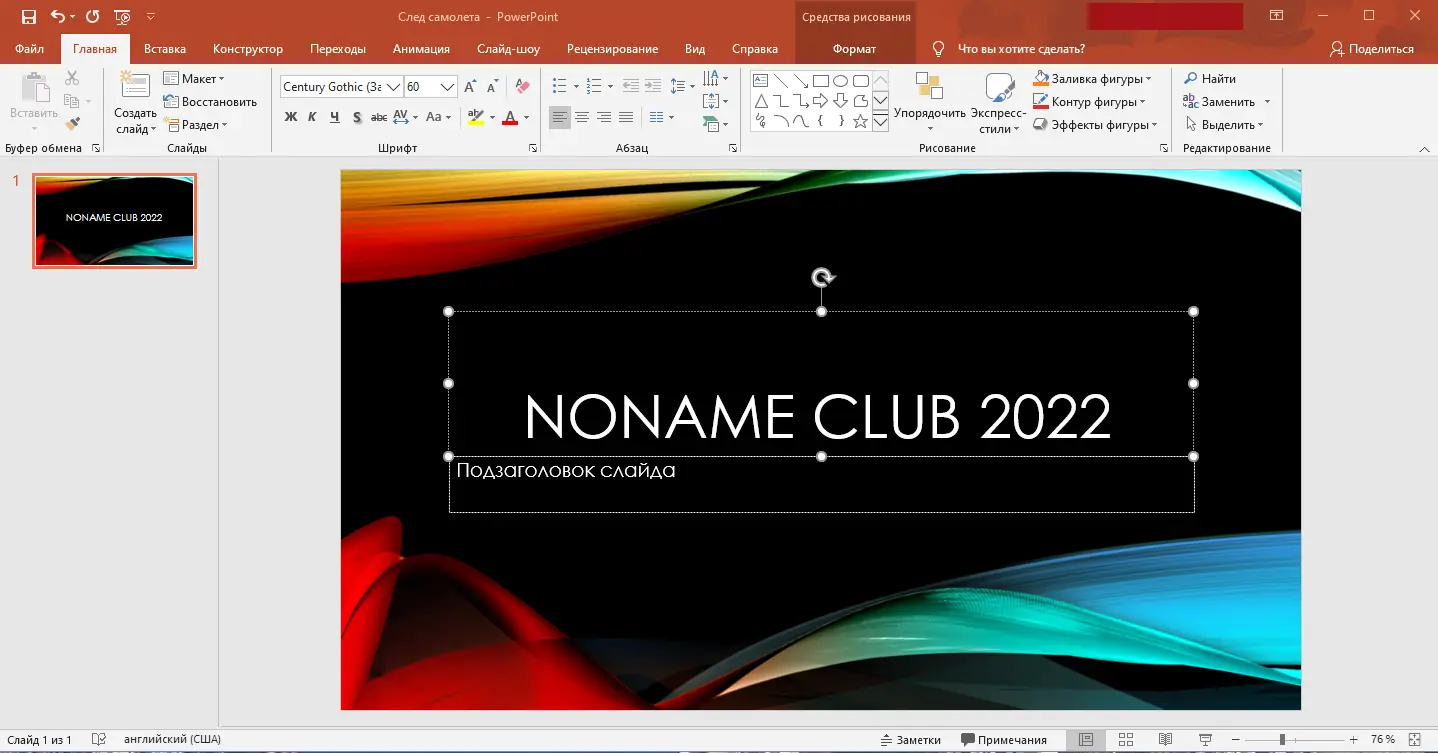Viewport: 1438px width, 753px height.
Task: Clear all text formatting with eraser icon
Action: coord(522,87)
